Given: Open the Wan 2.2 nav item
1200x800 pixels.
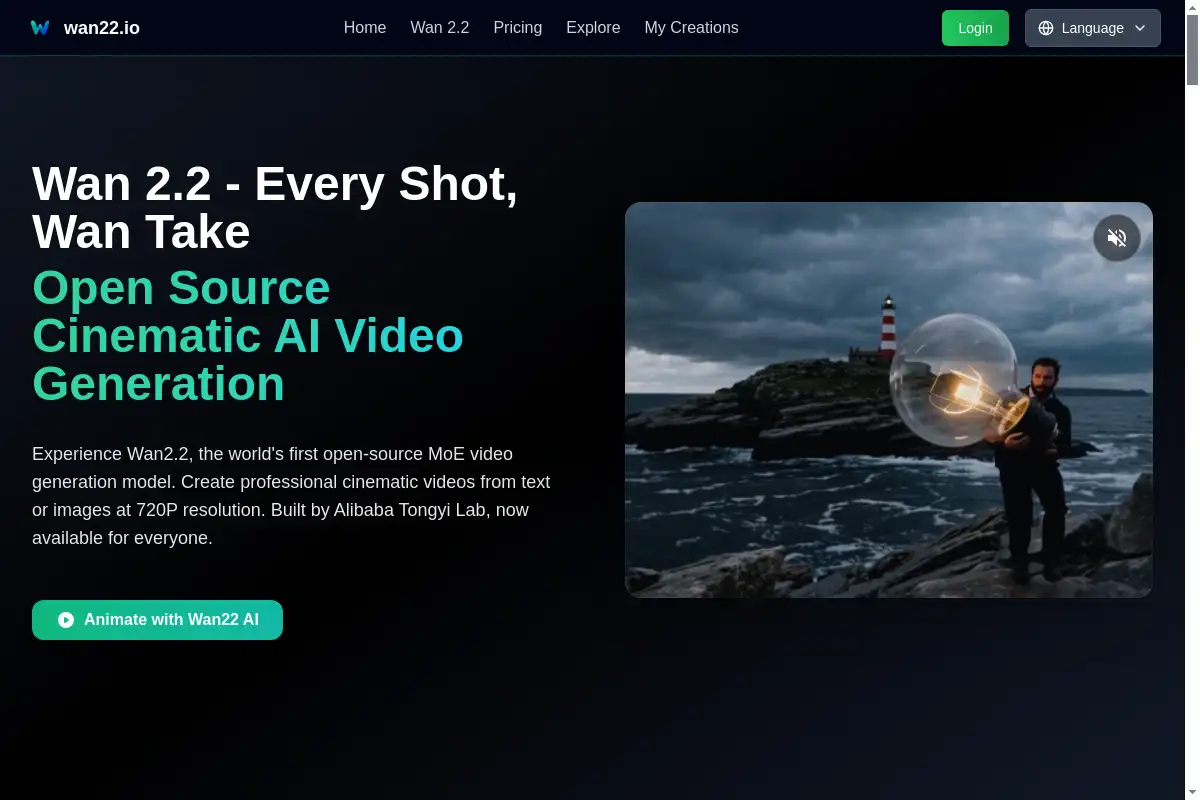Looking at the screenshot, I should click(440, 28).
